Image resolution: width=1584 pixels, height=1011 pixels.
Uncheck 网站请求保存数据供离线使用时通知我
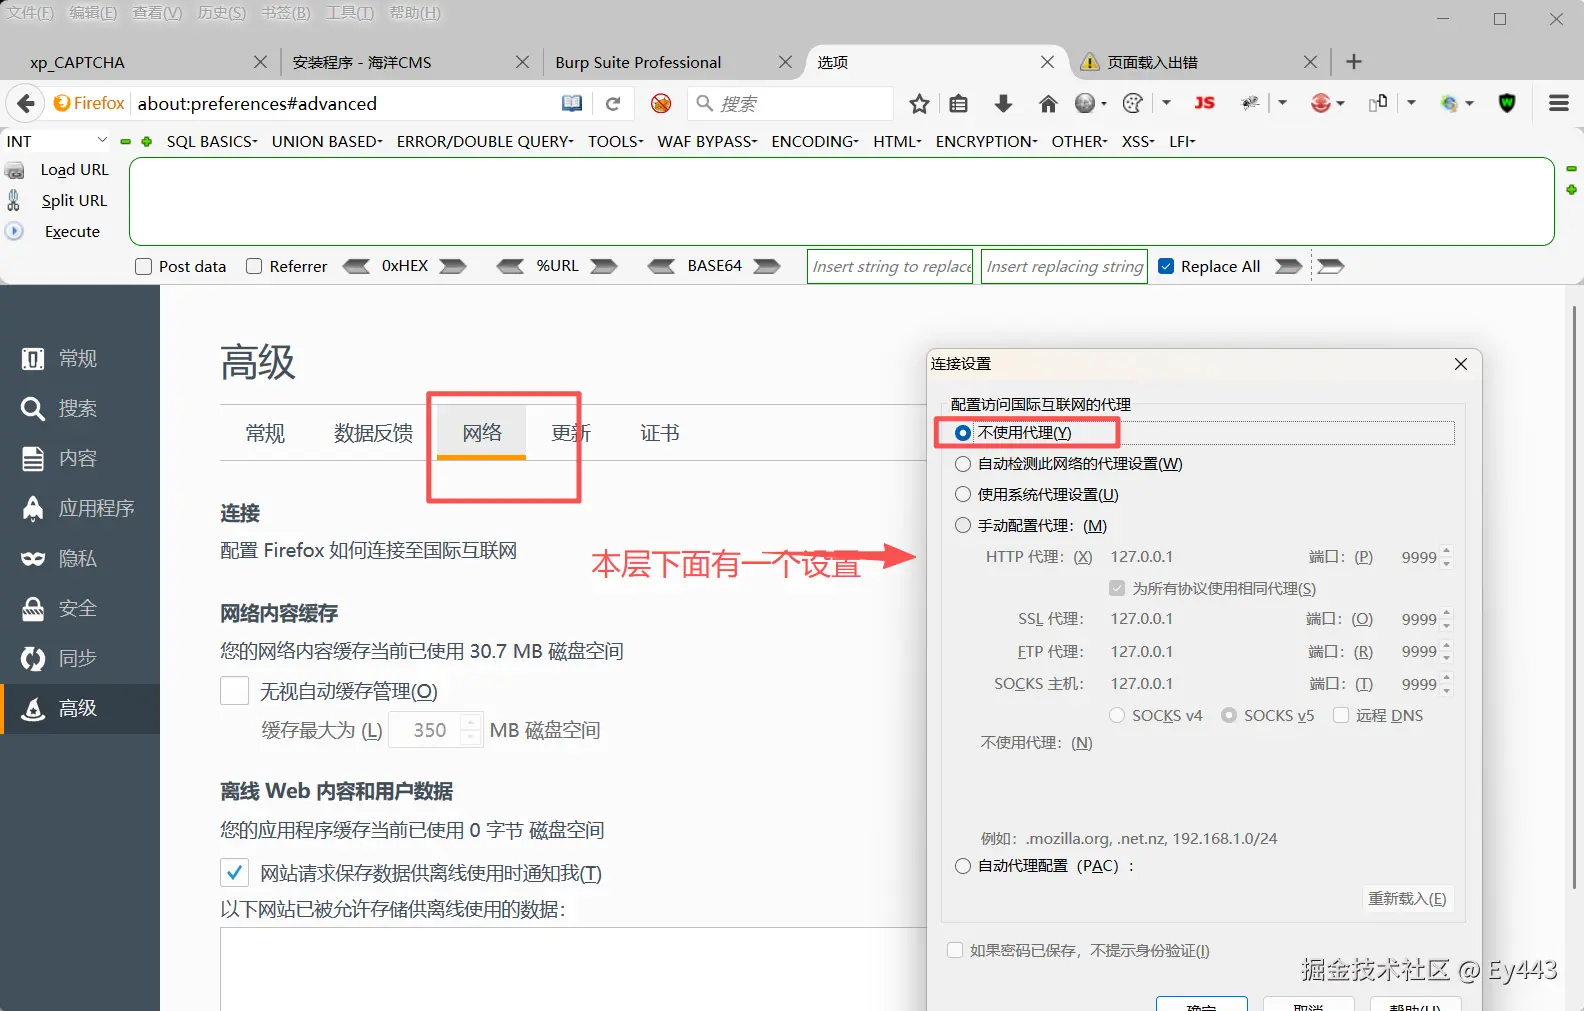coord(234,873)
